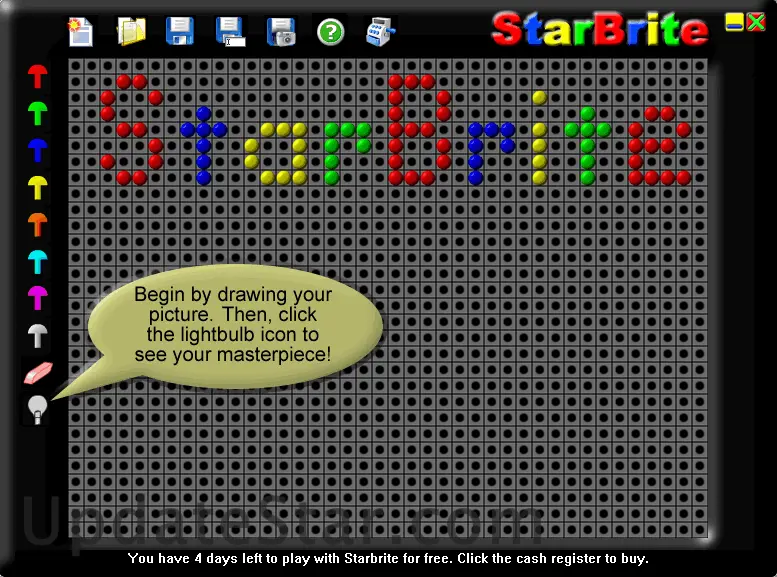Dismiss the 'Begin by drawing your picture' bubble
This screenshot has width=777, height=577.
233,325
